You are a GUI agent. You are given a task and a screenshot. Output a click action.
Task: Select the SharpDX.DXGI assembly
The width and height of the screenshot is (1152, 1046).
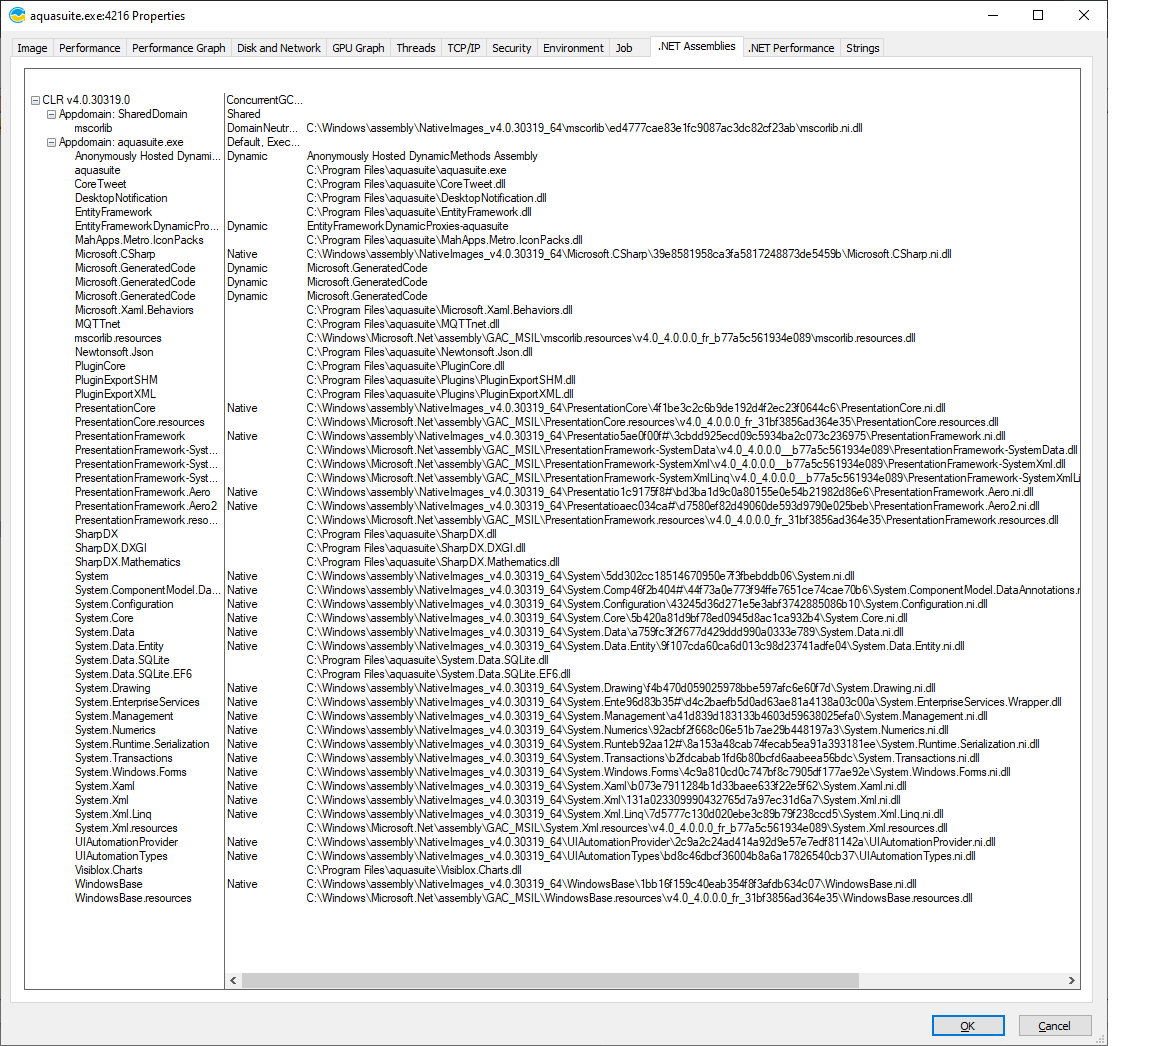coord(111,548)
